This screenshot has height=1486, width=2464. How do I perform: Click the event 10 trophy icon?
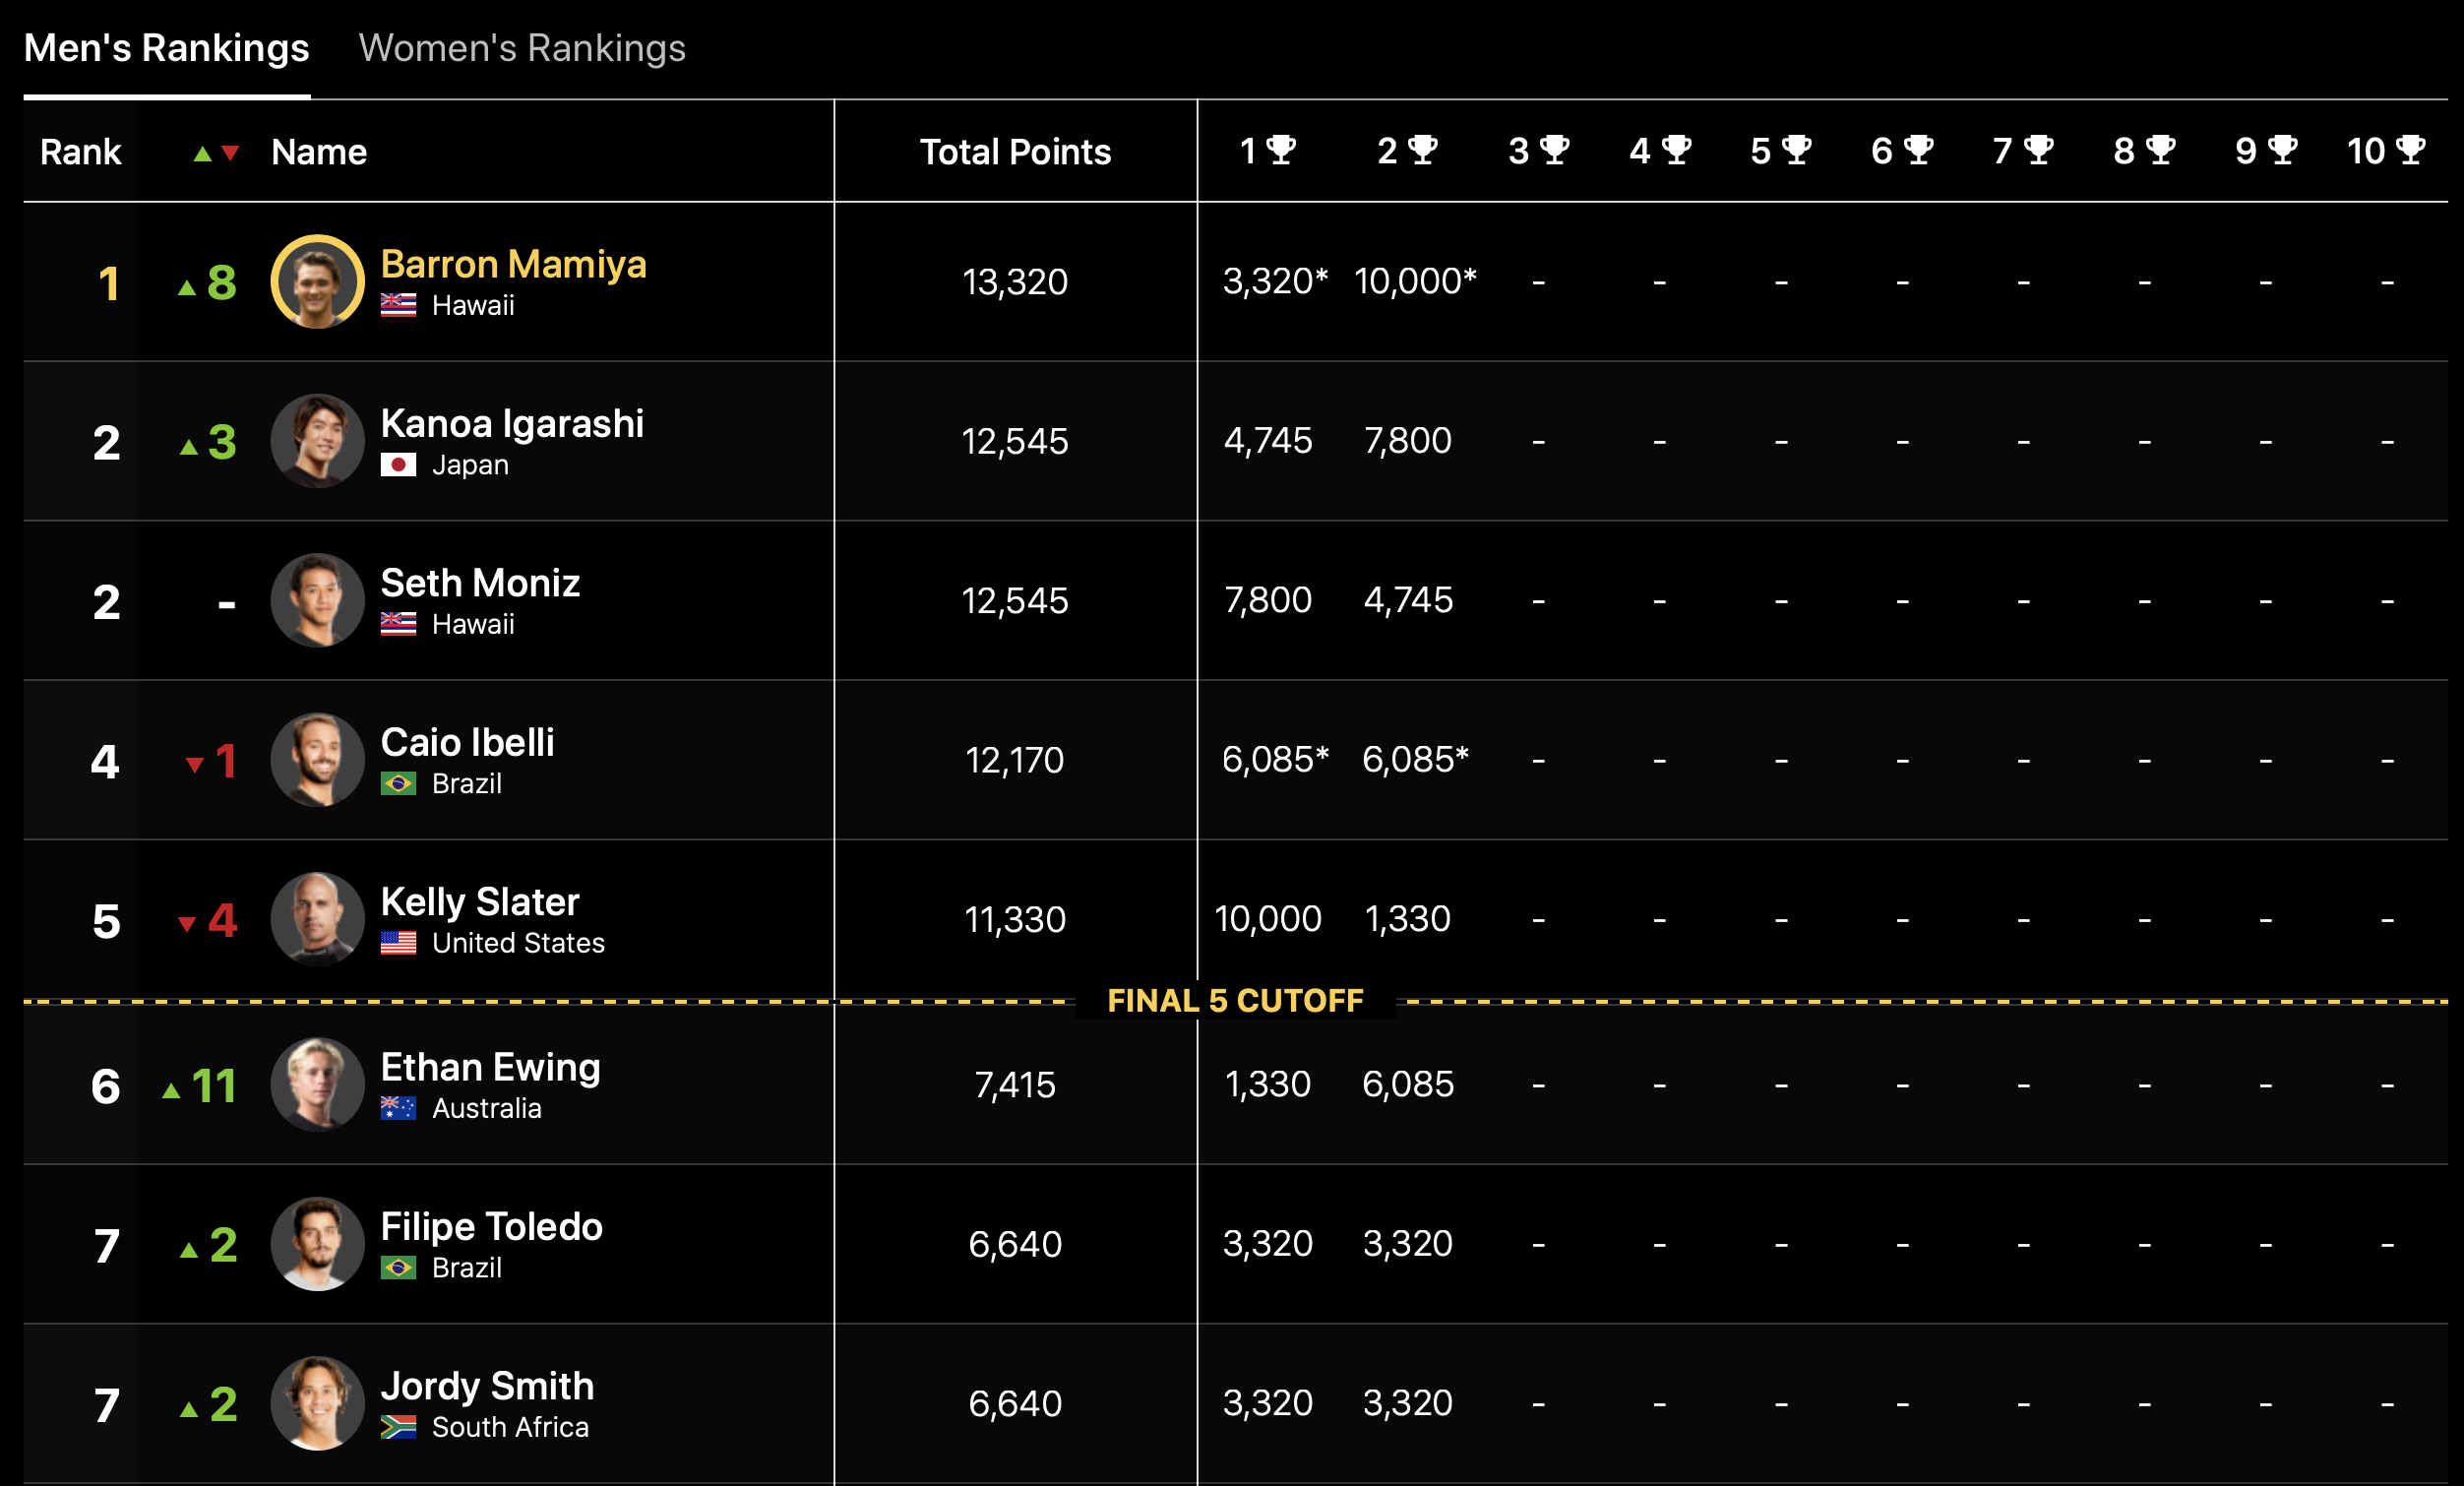(2411, 150)
